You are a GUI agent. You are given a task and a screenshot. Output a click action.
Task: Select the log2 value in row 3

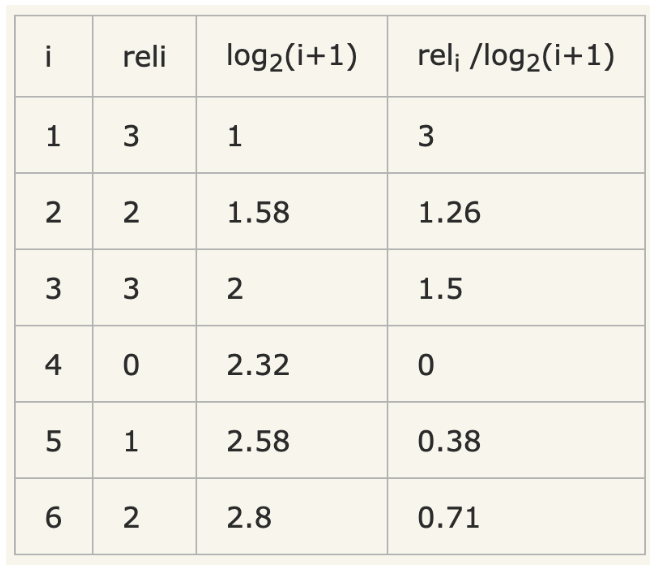click(x=235, y=289)
